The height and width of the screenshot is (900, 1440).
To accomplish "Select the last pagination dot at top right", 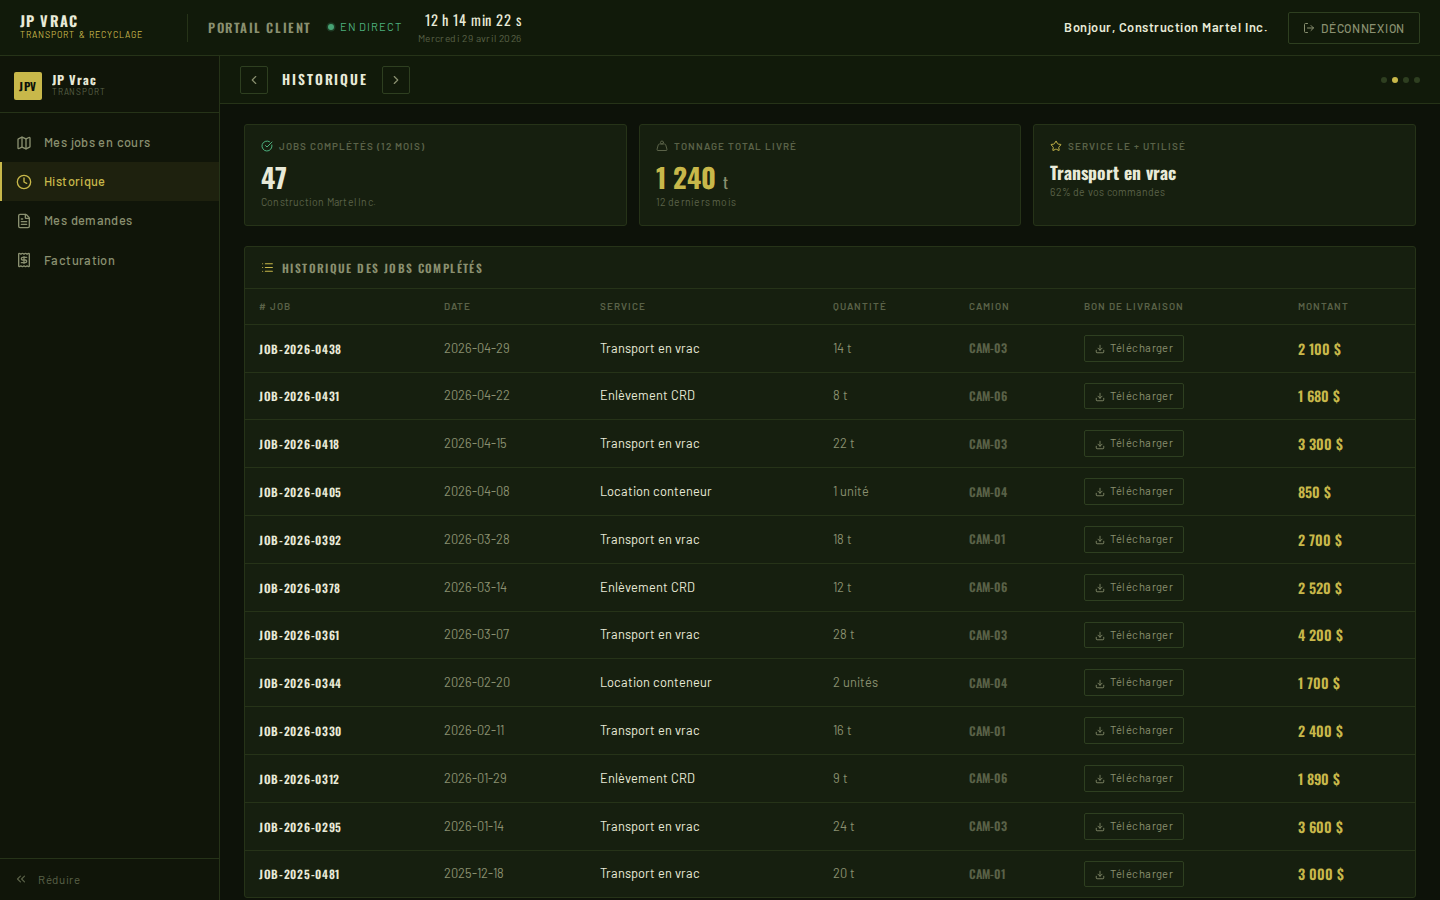I will [x=1417, y=80].
